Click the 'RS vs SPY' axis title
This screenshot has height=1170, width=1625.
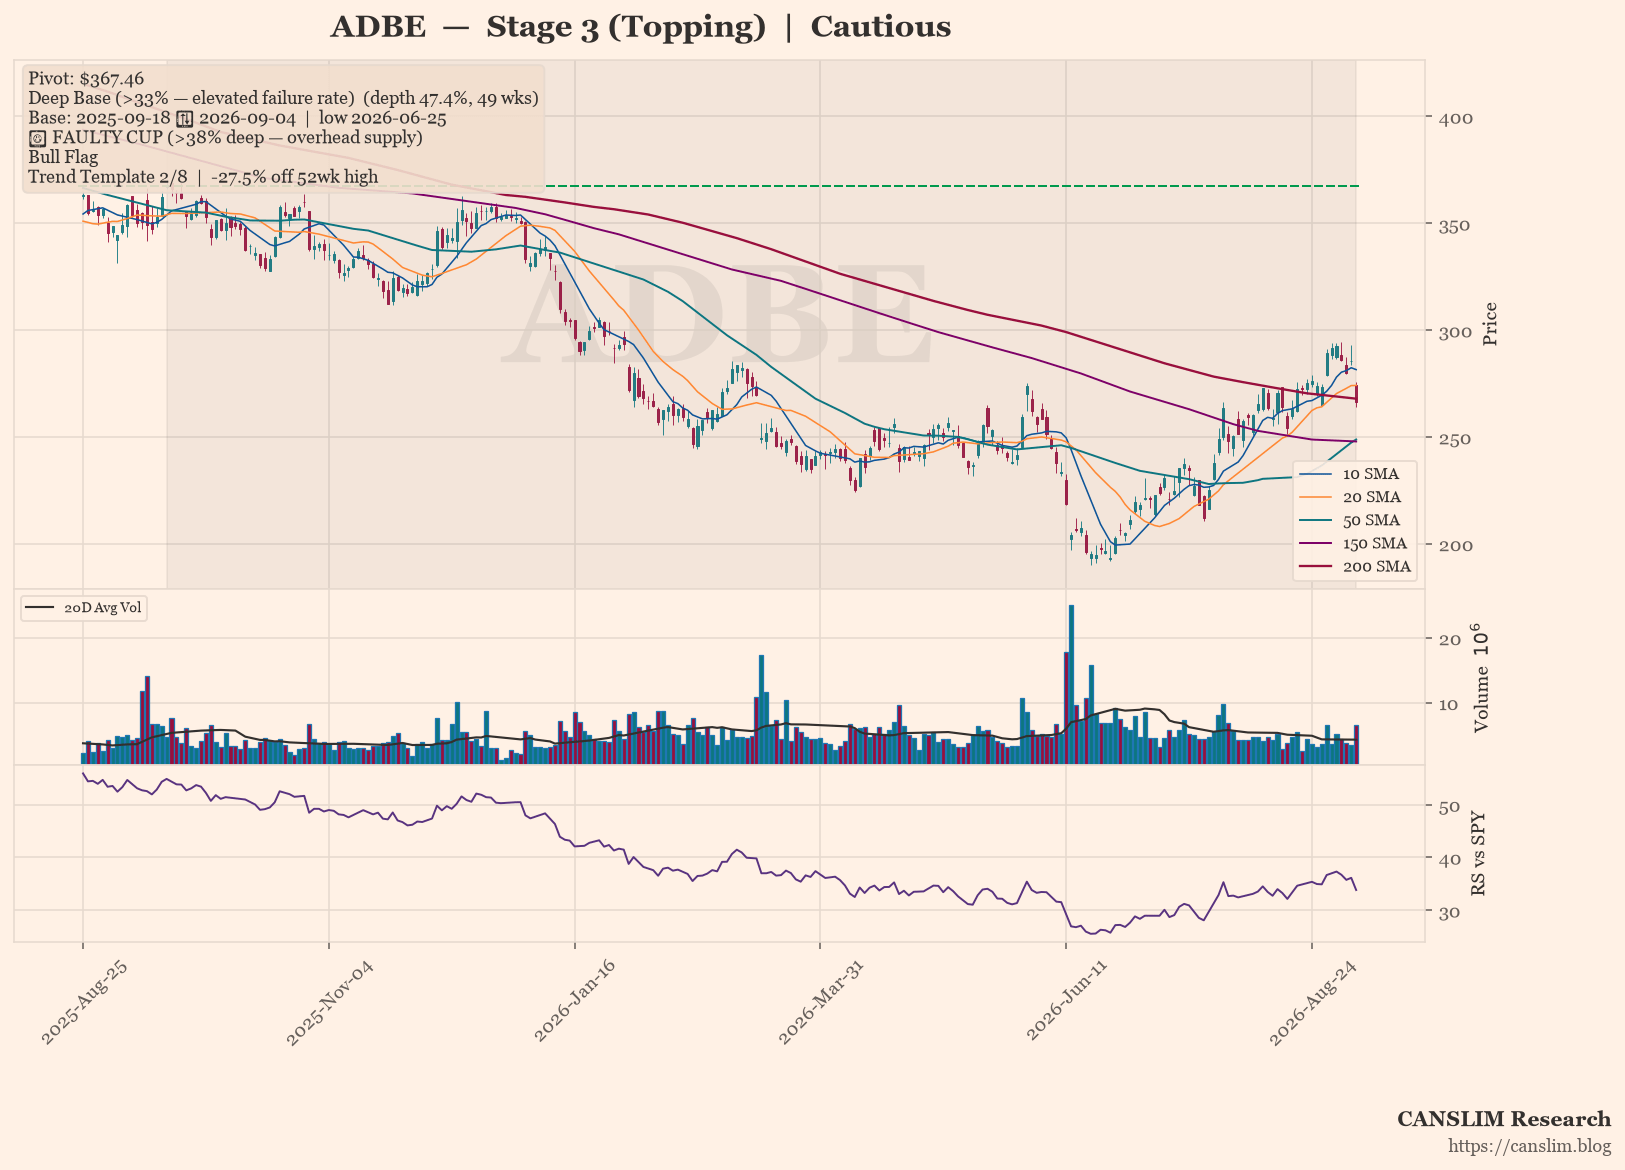(x=1479, y=853)
